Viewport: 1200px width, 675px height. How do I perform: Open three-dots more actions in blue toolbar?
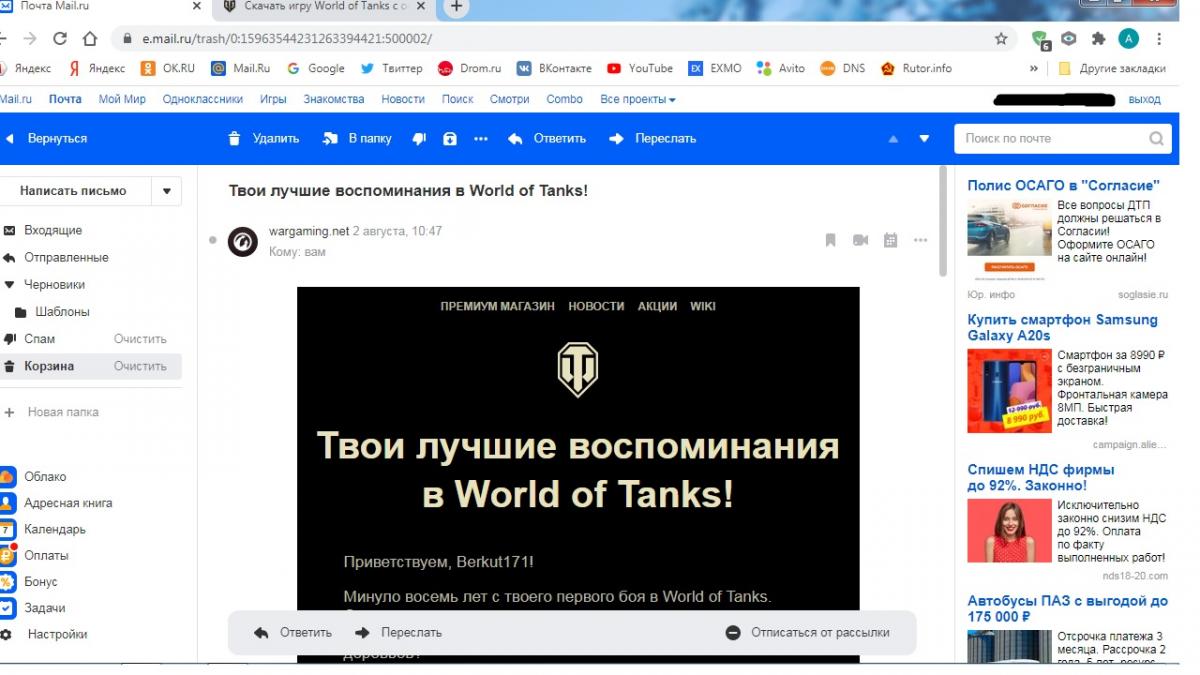(x=481, y=139)
